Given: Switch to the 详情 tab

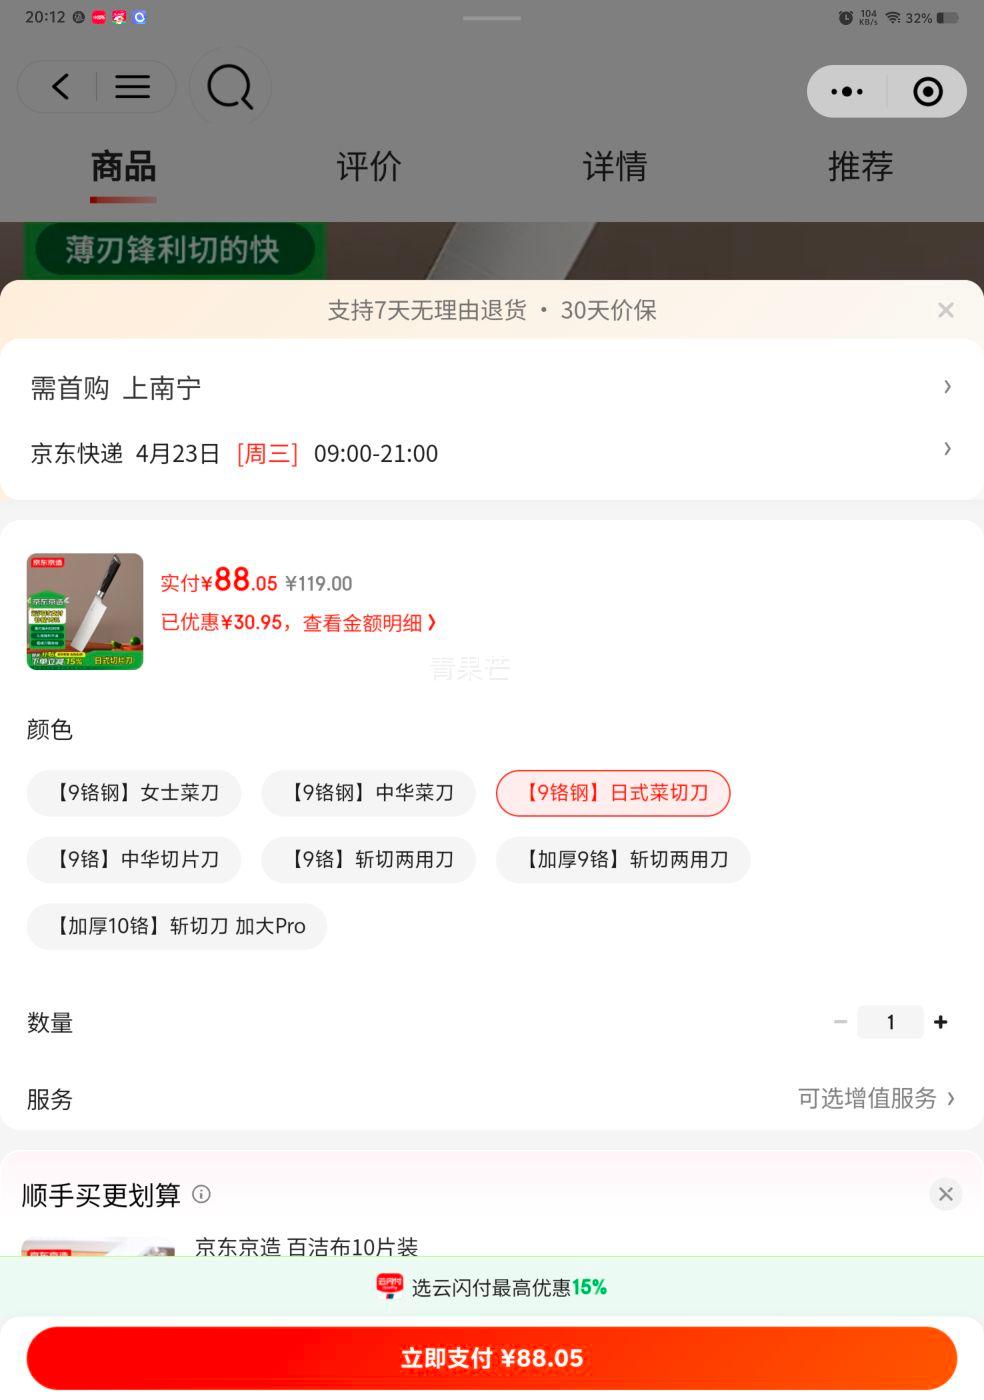Looking at the screenshot, I should pos(615,166).
